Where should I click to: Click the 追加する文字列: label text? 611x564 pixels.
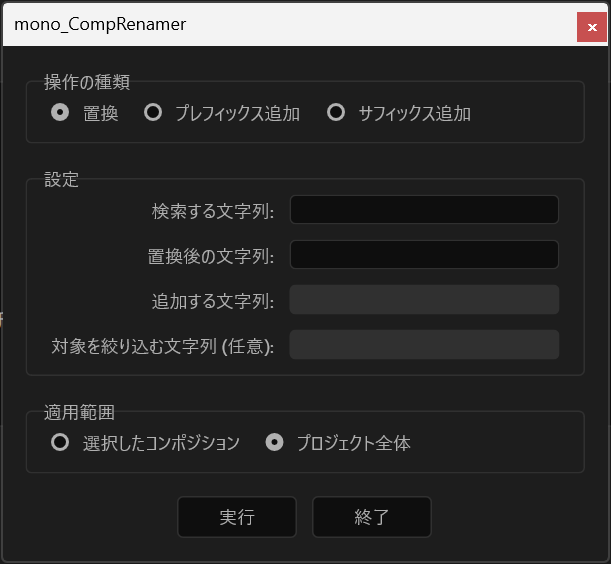click(212, 301)
